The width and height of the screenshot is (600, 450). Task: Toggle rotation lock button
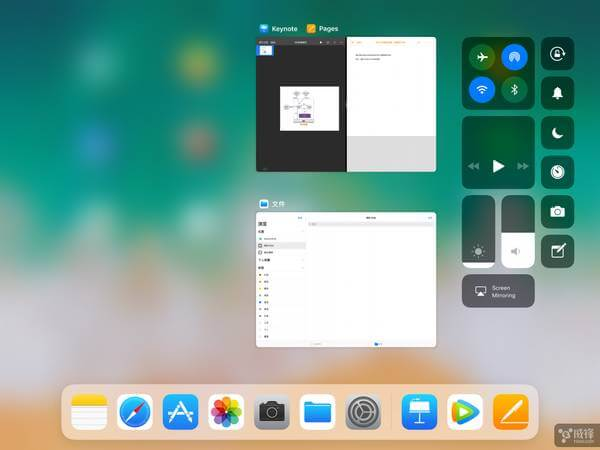[557, 54]
